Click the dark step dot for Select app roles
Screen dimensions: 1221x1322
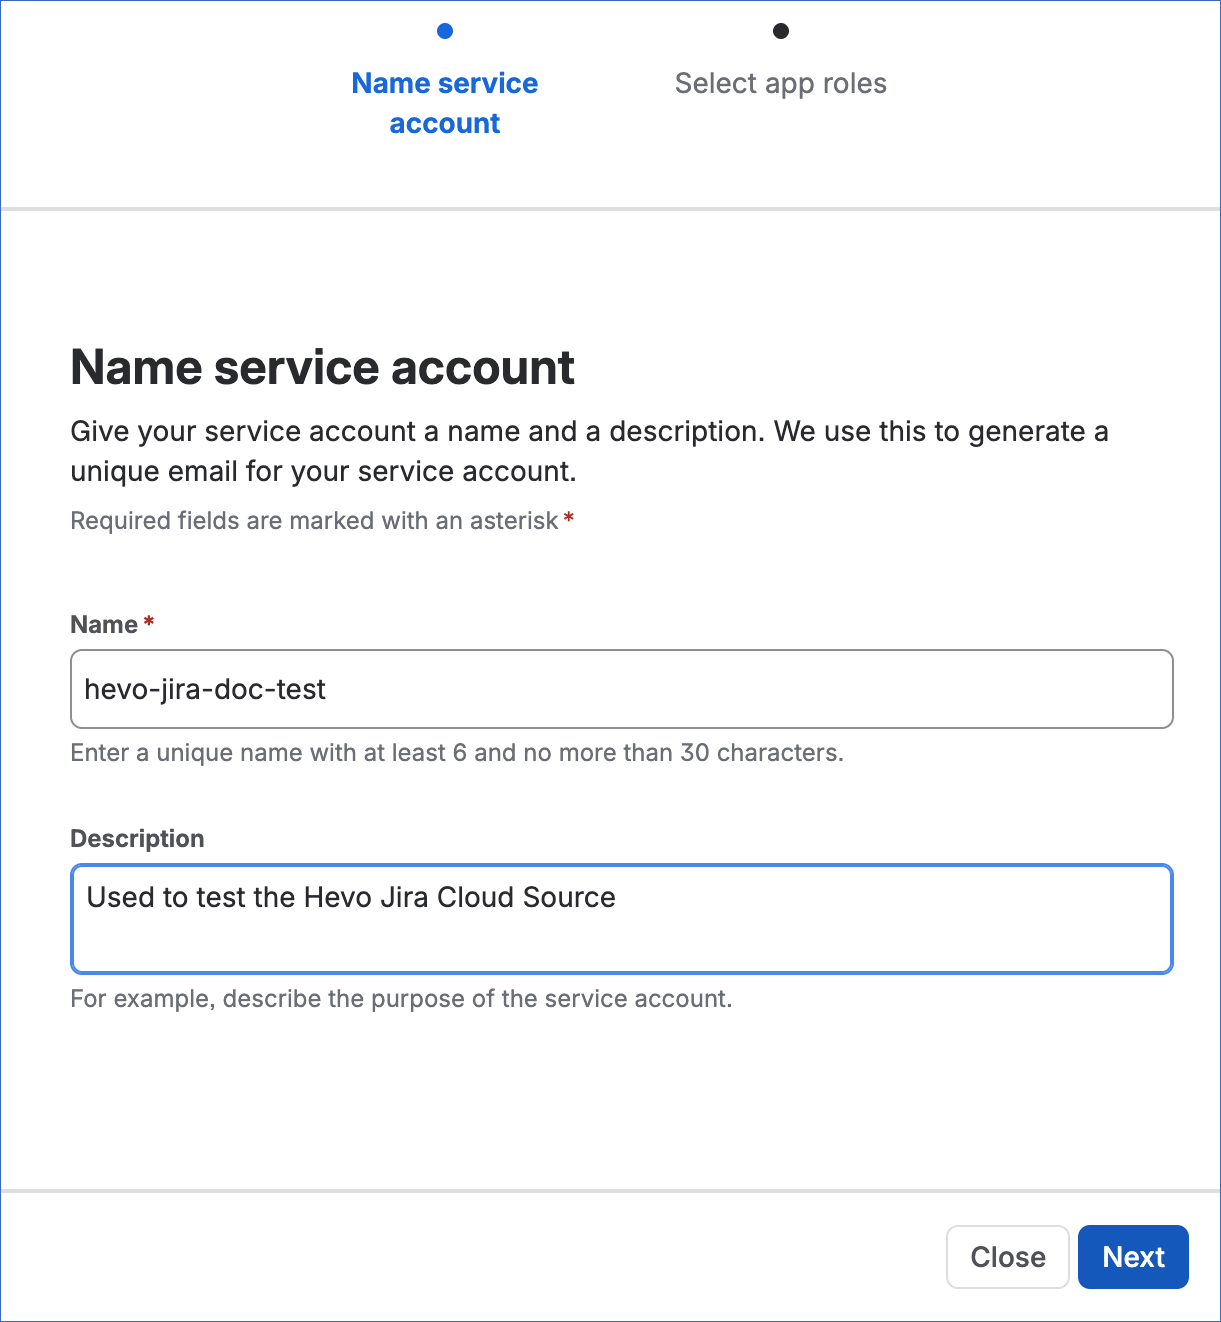[781, 31]
